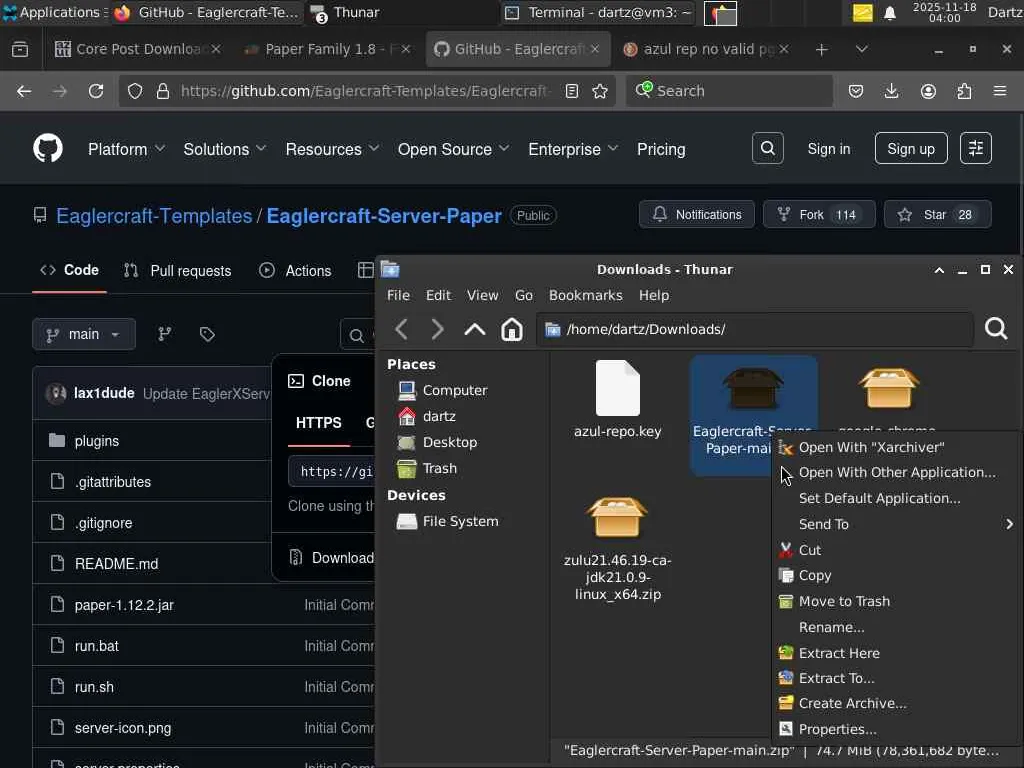Choose Extract Here from context menu
The image size is (1024, 768).
896,653
